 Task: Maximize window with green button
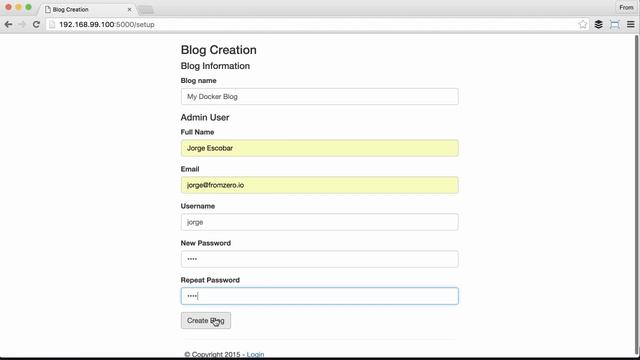tap(28, 7)
